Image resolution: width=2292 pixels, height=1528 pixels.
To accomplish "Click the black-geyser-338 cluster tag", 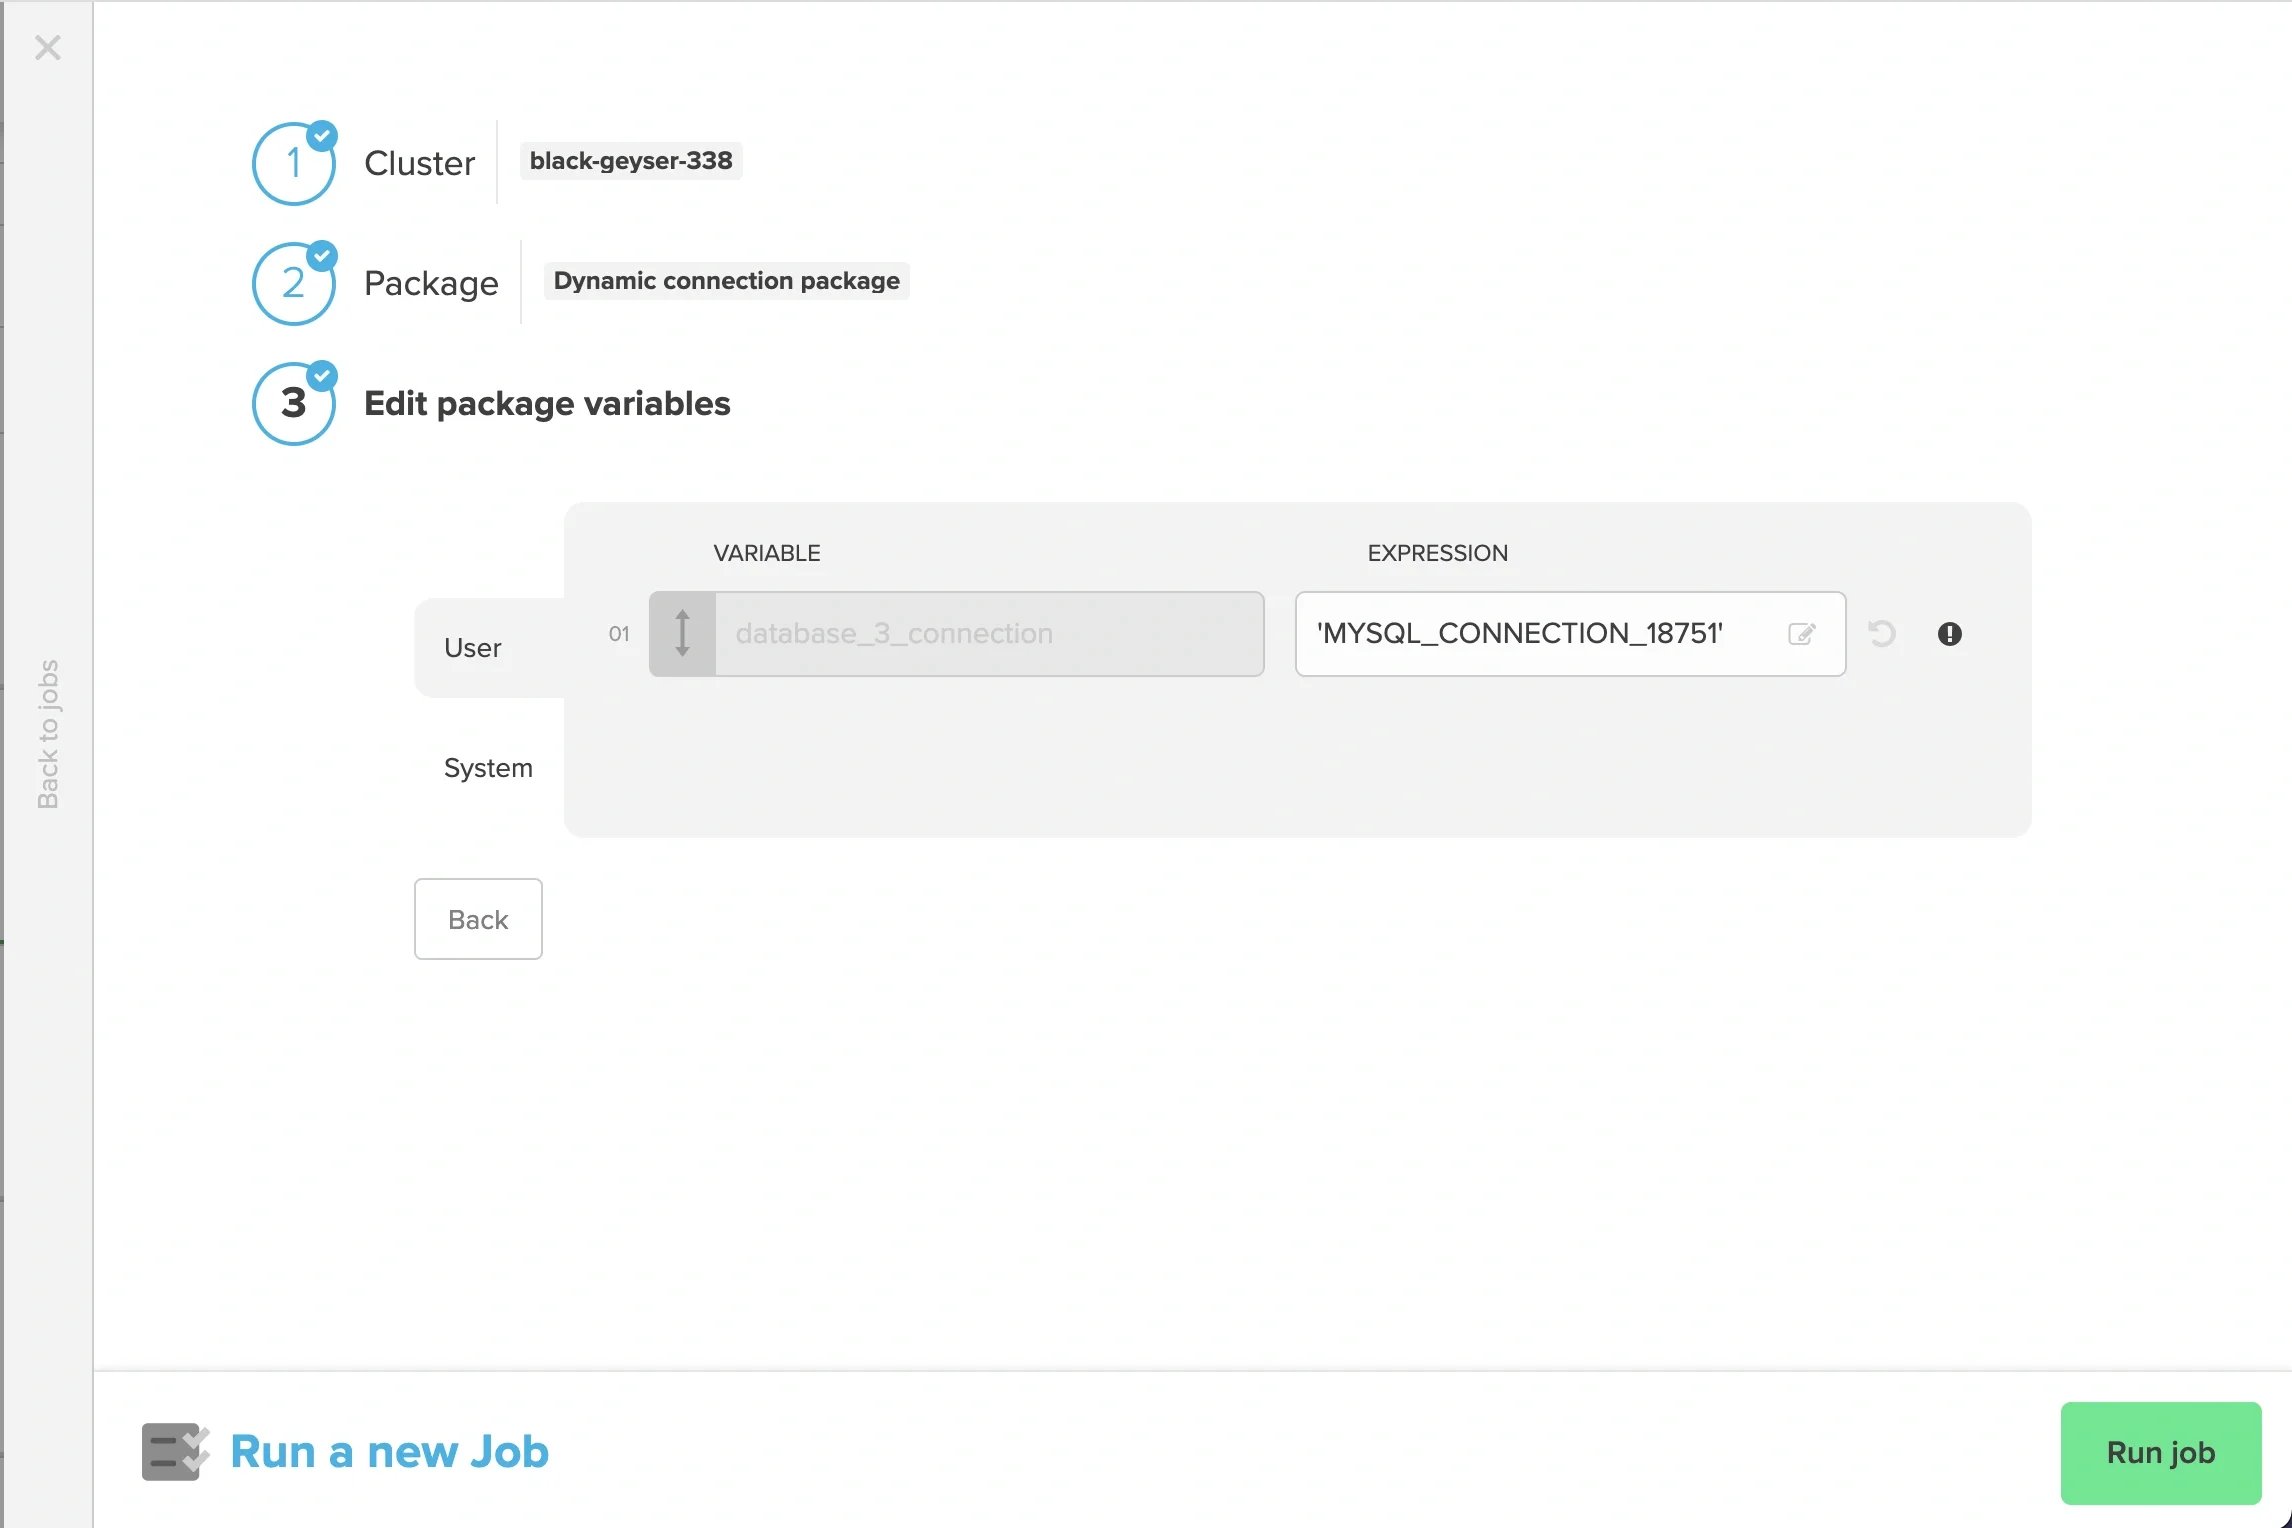I will [631, 161].
